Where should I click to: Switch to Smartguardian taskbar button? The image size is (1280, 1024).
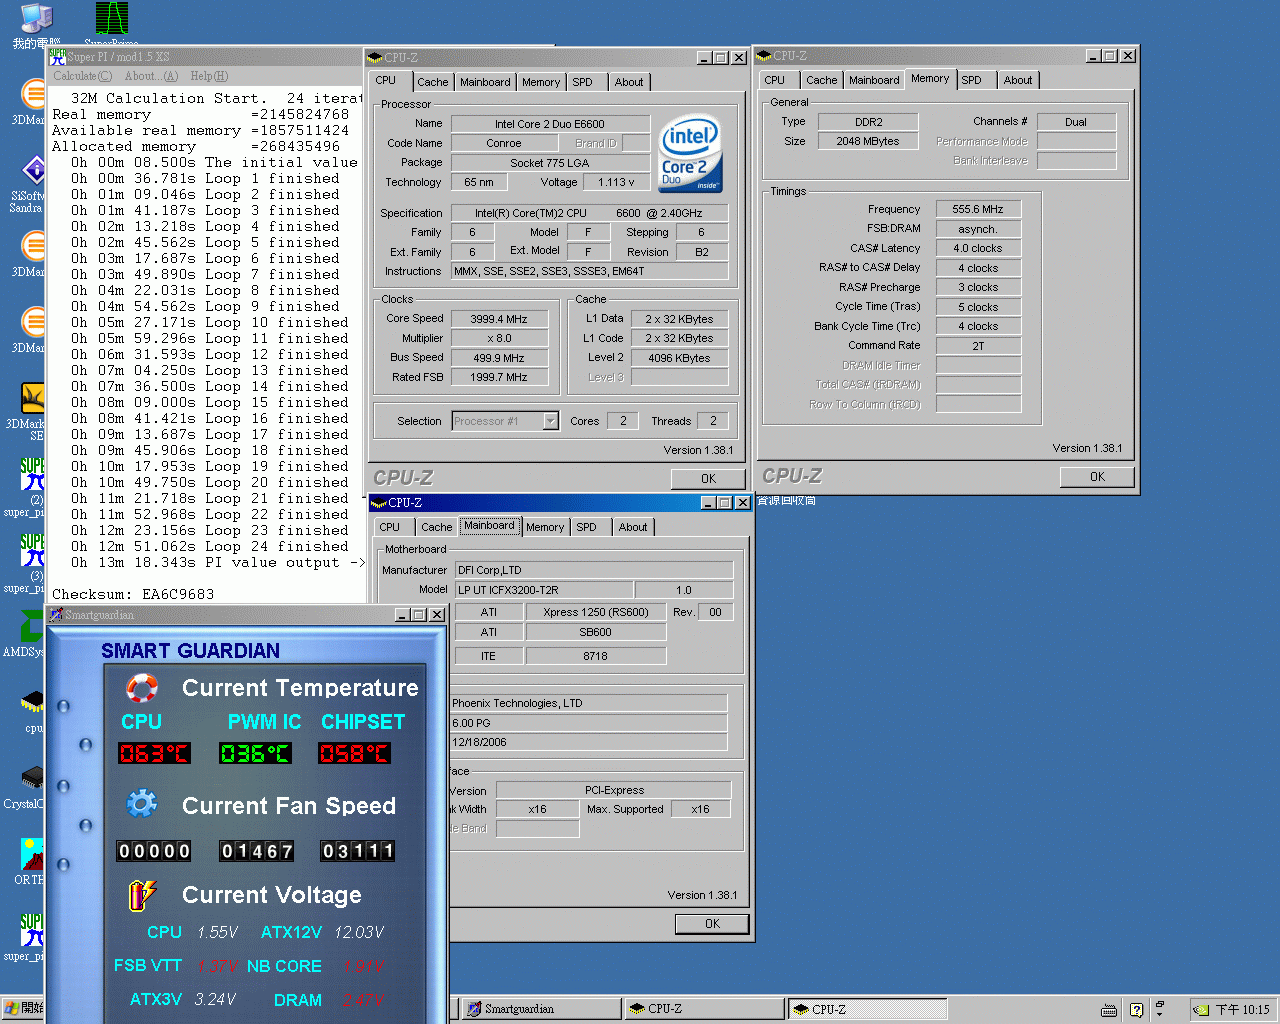point(541,1009)
